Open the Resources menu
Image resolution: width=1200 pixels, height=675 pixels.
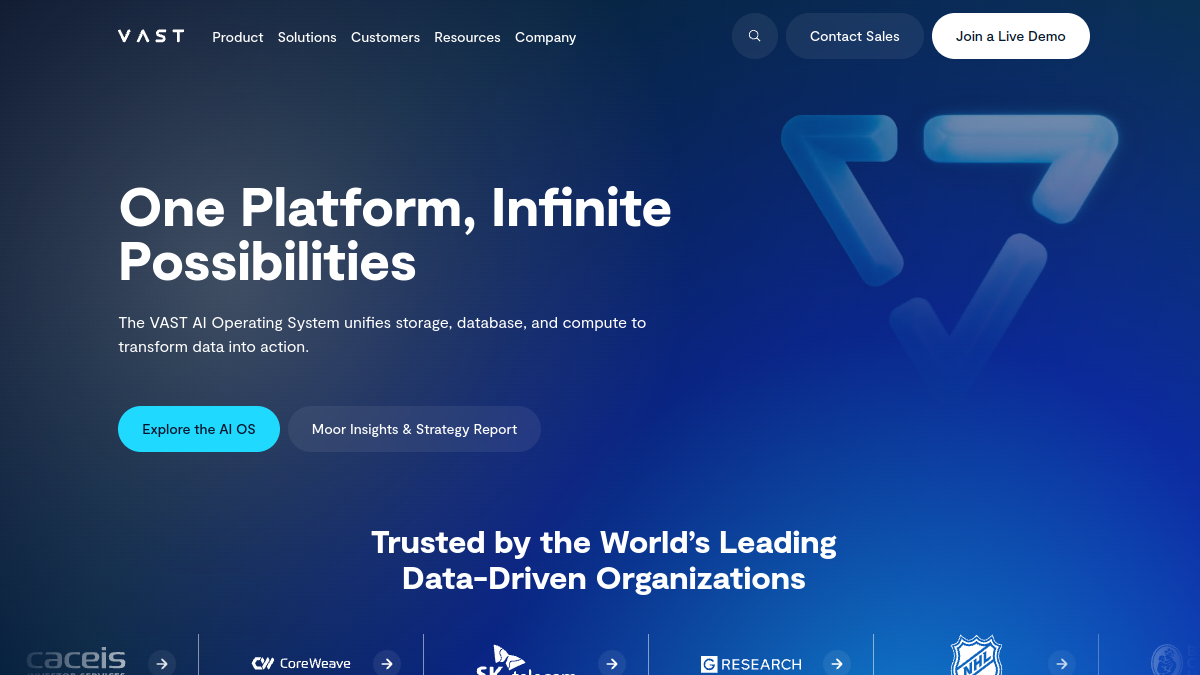(467, 37)
